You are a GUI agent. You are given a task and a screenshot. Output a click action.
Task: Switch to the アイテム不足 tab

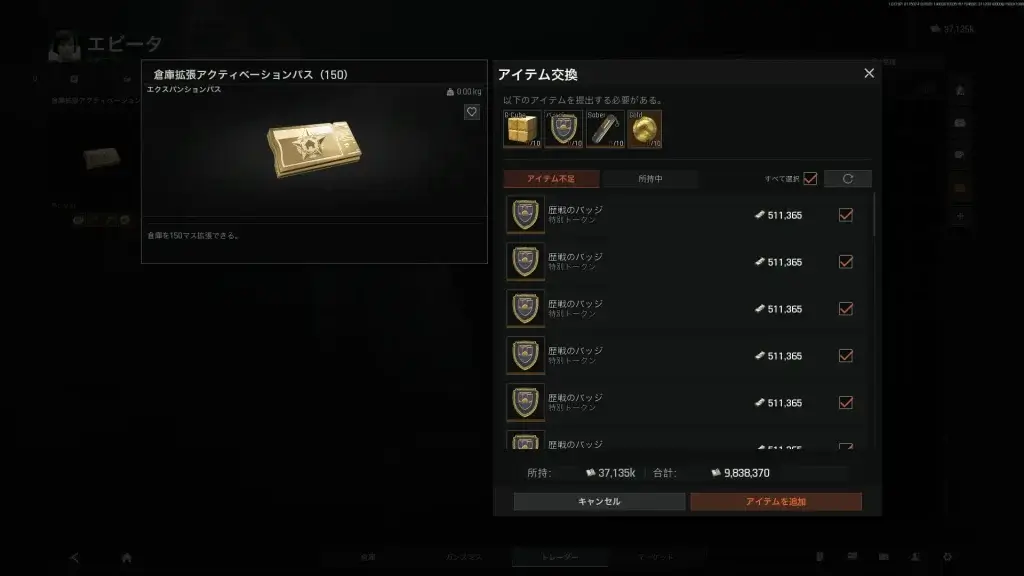pos(551,179)
